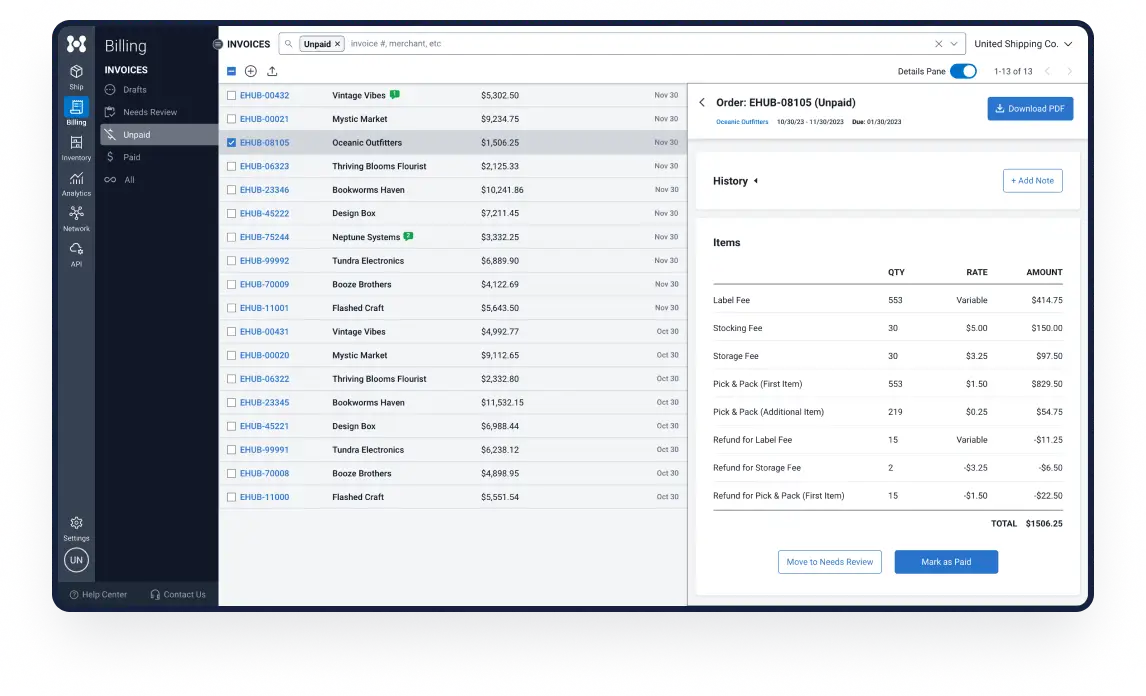Open the API section

pyautogui.click(x=76, y=254)
